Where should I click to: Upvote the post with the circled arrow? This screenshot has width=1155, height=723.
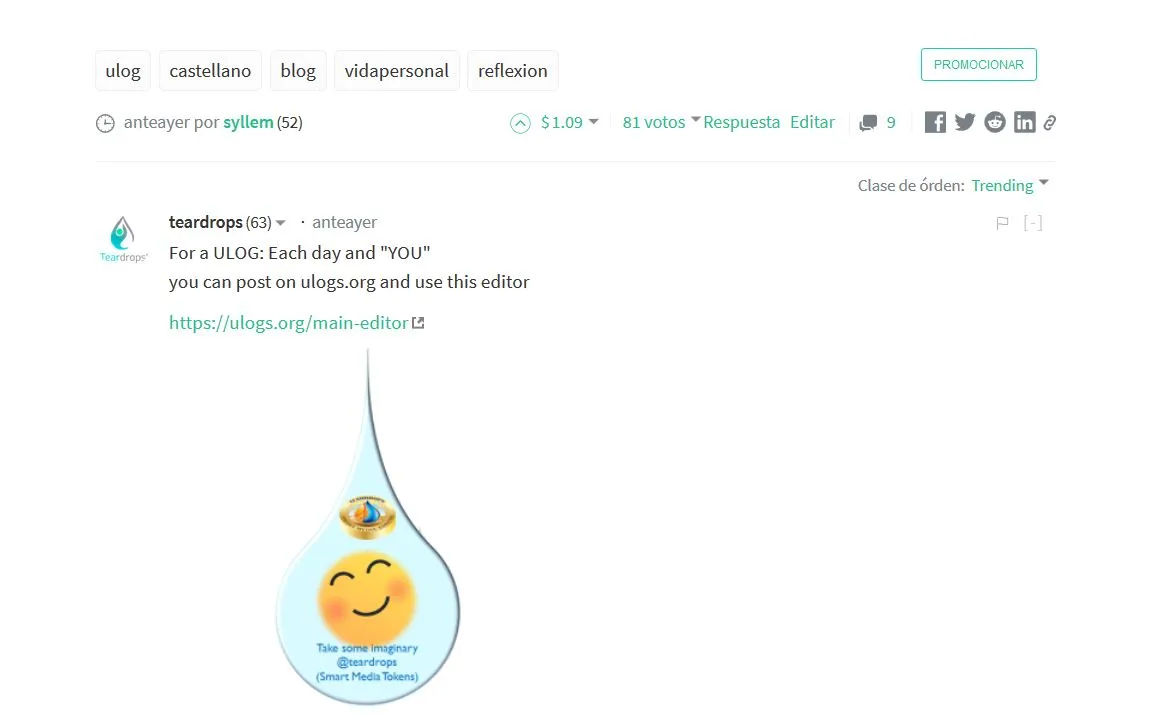(520, 123)
